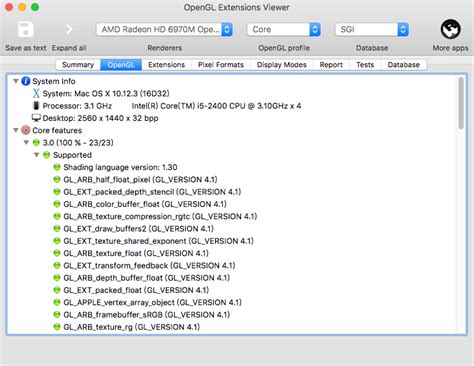The height and width of the screenshot is (366, 474).
Task: Select Shading language version: 1.30 text
Action: tap(120, 167)
